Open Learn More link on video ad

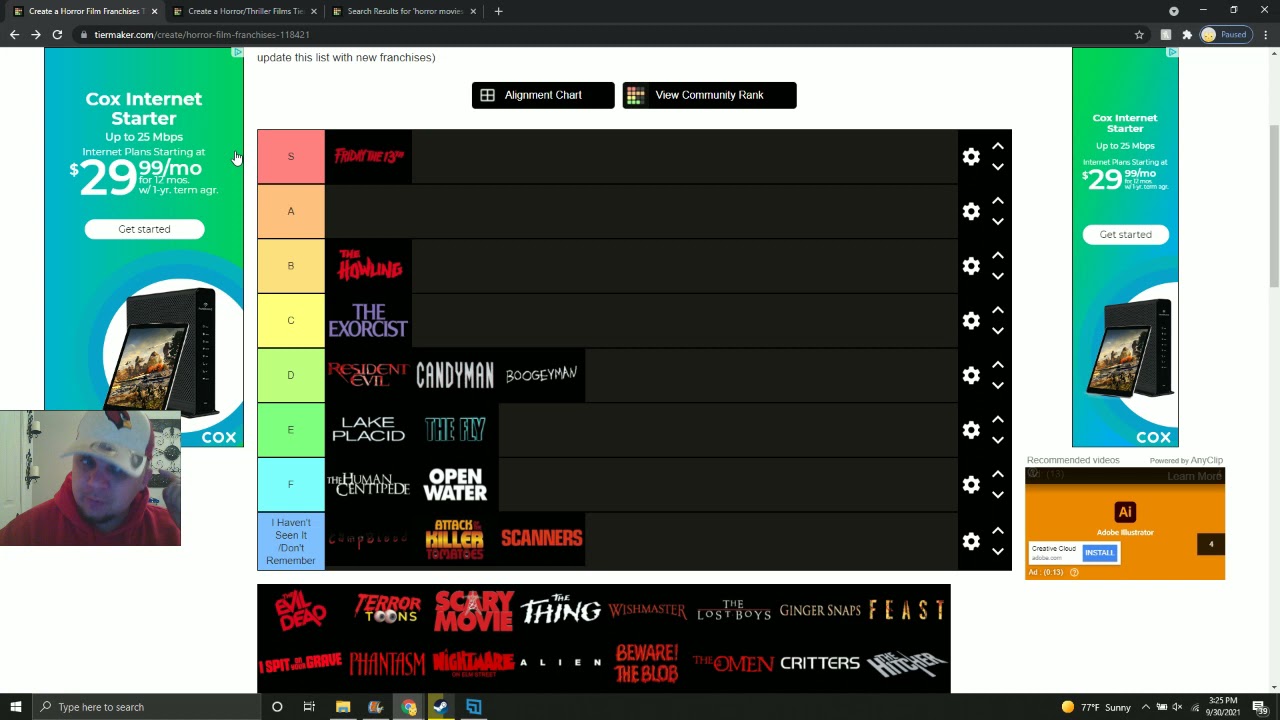point(1194,476)
